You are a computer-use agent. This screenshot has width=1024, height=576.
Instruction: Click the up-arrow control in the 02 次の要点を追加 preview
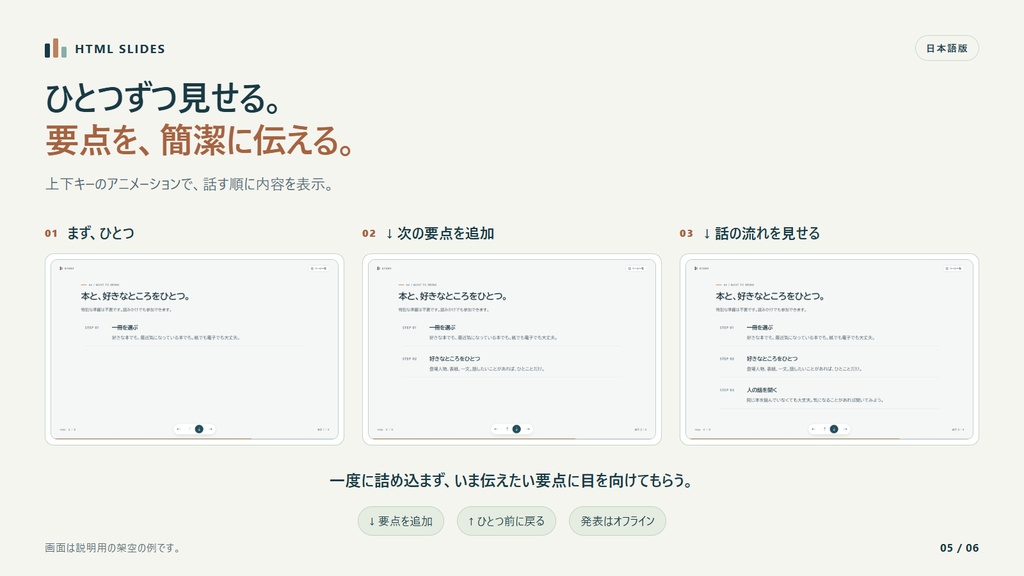coord(507,429)
